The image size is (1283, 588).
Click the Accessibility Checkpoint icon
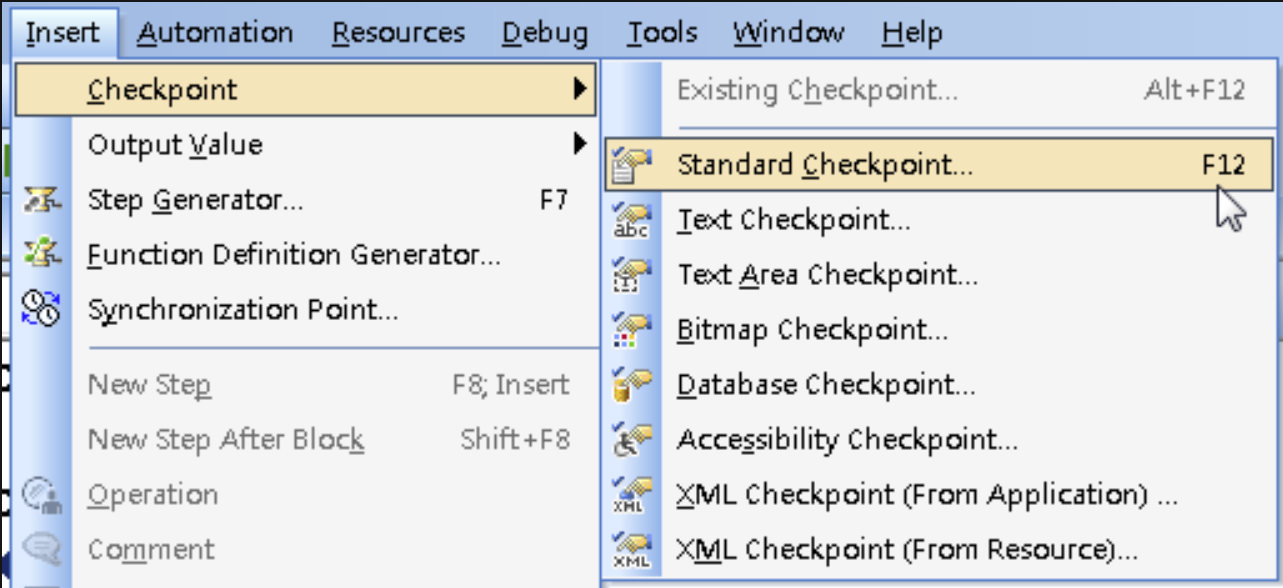(631, 440)
